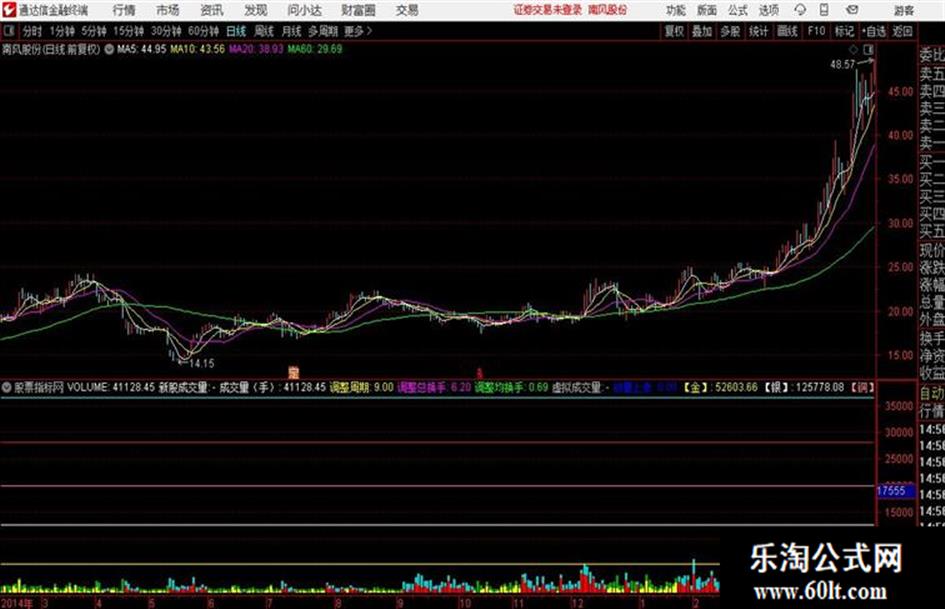Click the 证券交易未登录 login link
The height and width of the screenshot is (609, 945).
[548, 10]
